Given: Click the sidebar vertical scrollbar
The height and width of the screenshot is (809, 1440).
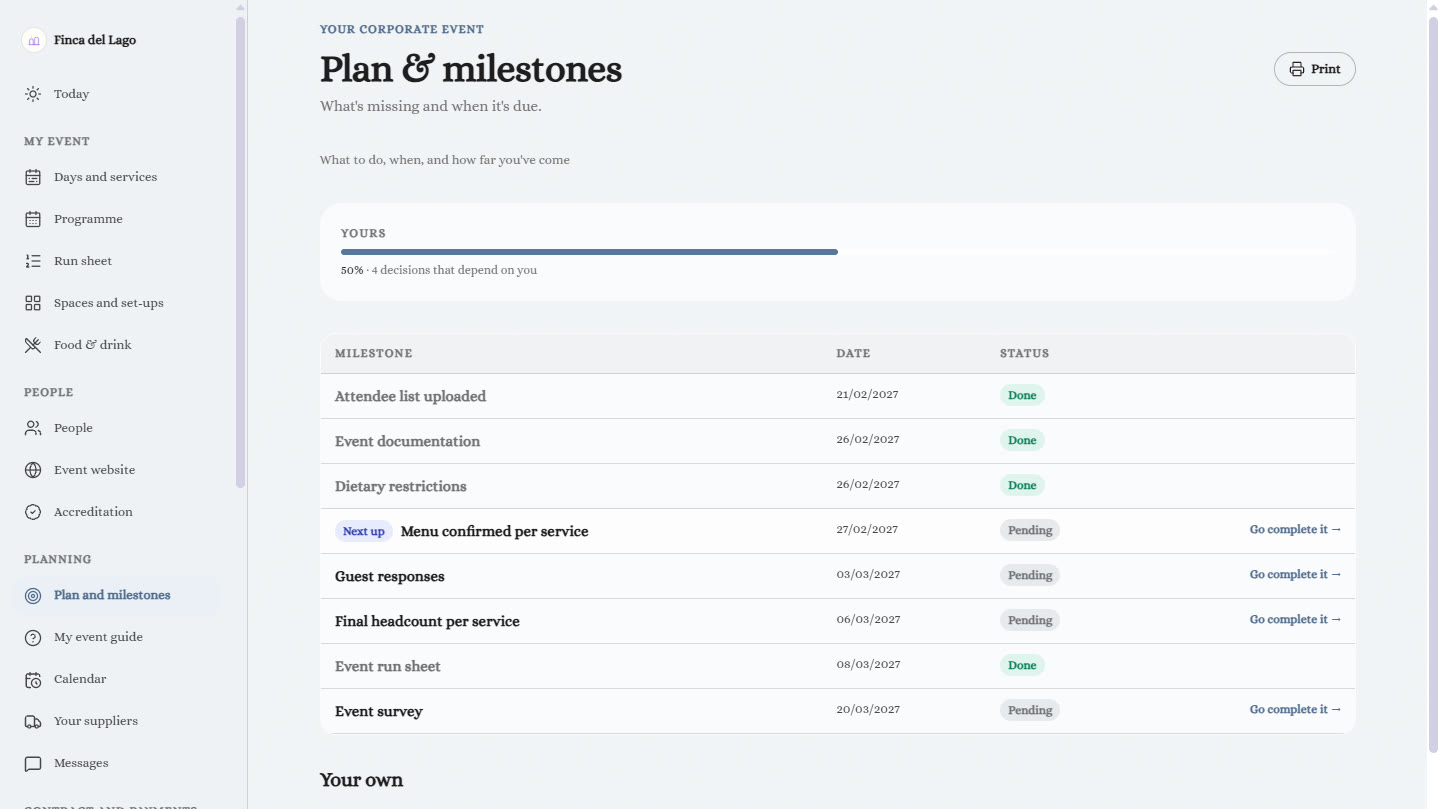Looking at the screenshot, I should point(240,252).
